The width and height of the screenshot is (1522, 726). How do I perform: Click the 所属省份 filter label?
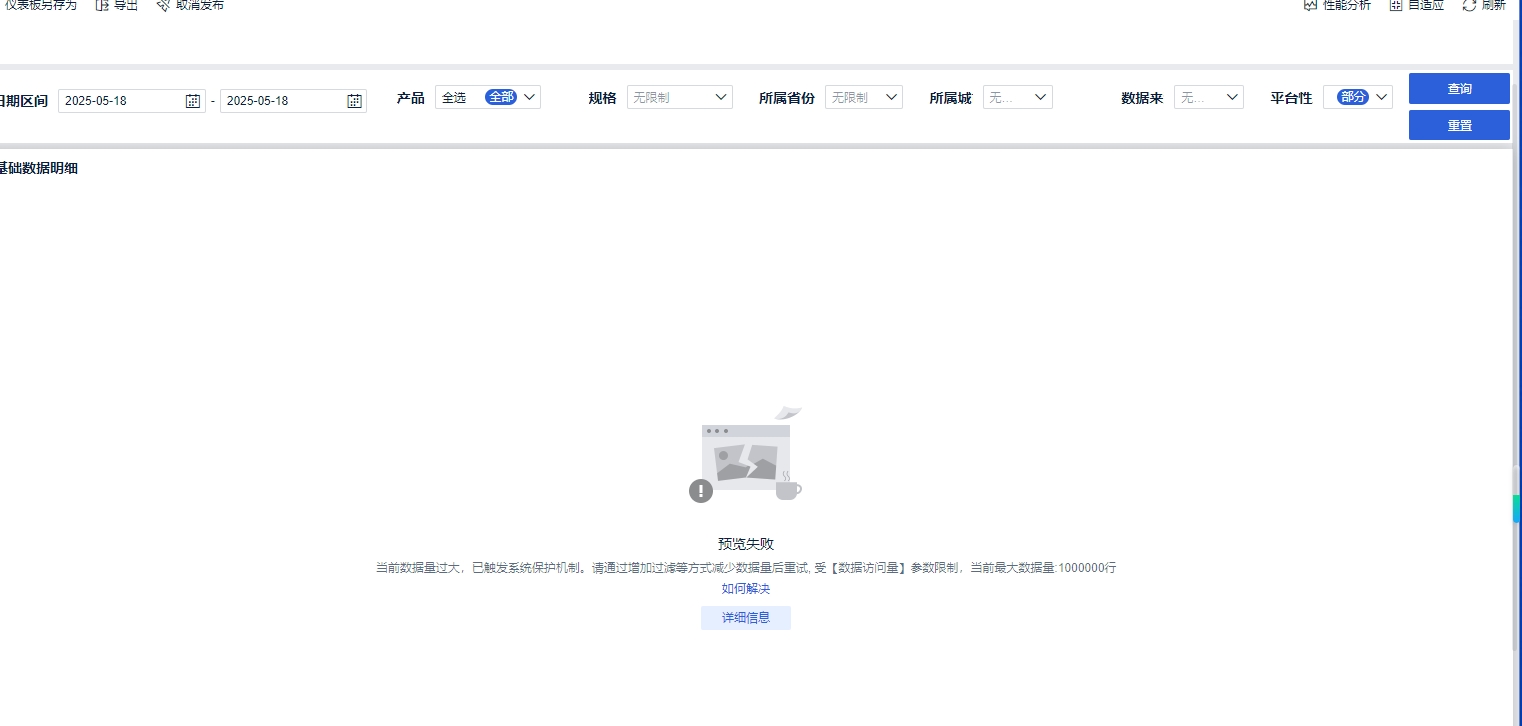point(787,98)
